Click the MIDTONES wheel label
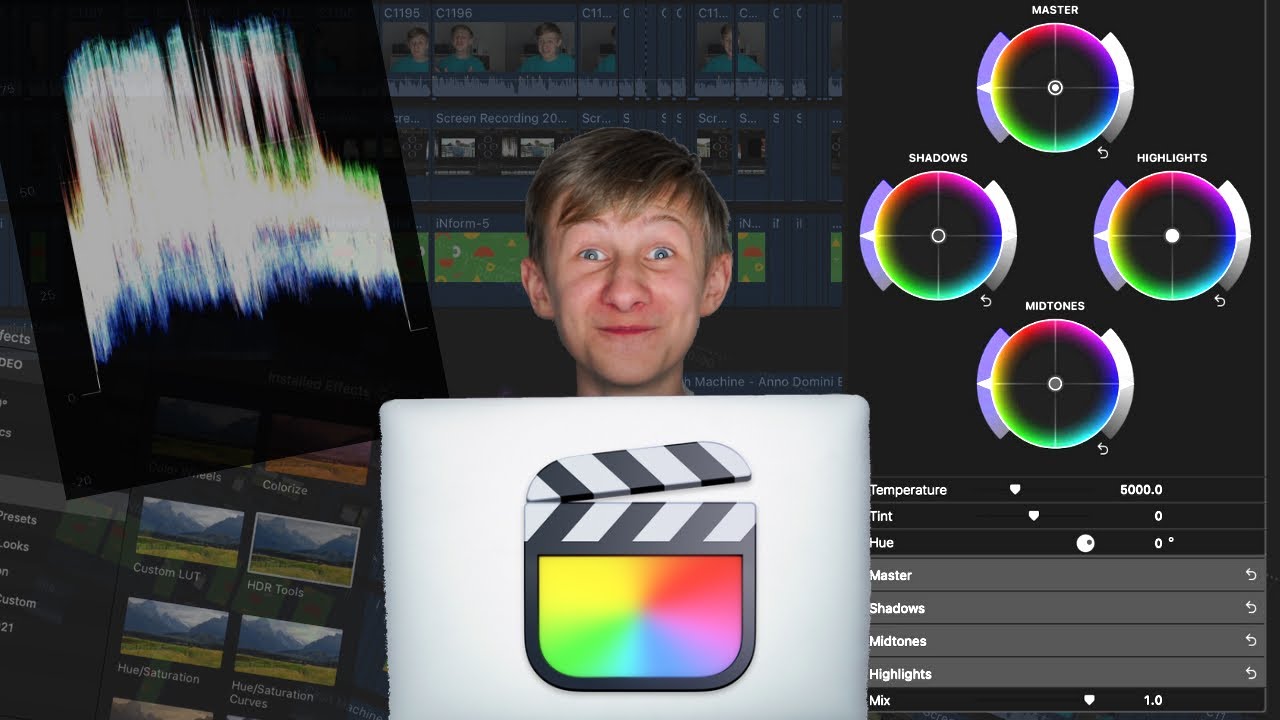Image resolution: width=1280 pixels, height=720 pixels. tap(1055, 306)
